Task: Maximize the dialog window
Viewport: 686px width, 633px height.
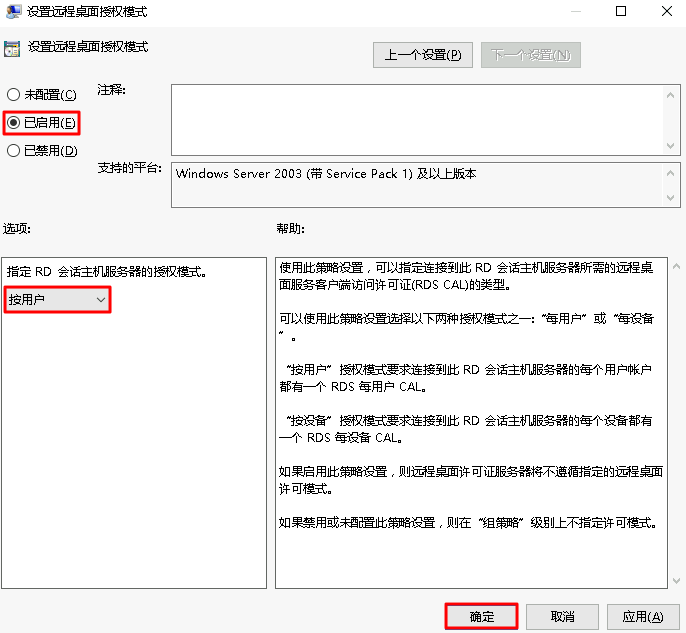Action: 621,11
